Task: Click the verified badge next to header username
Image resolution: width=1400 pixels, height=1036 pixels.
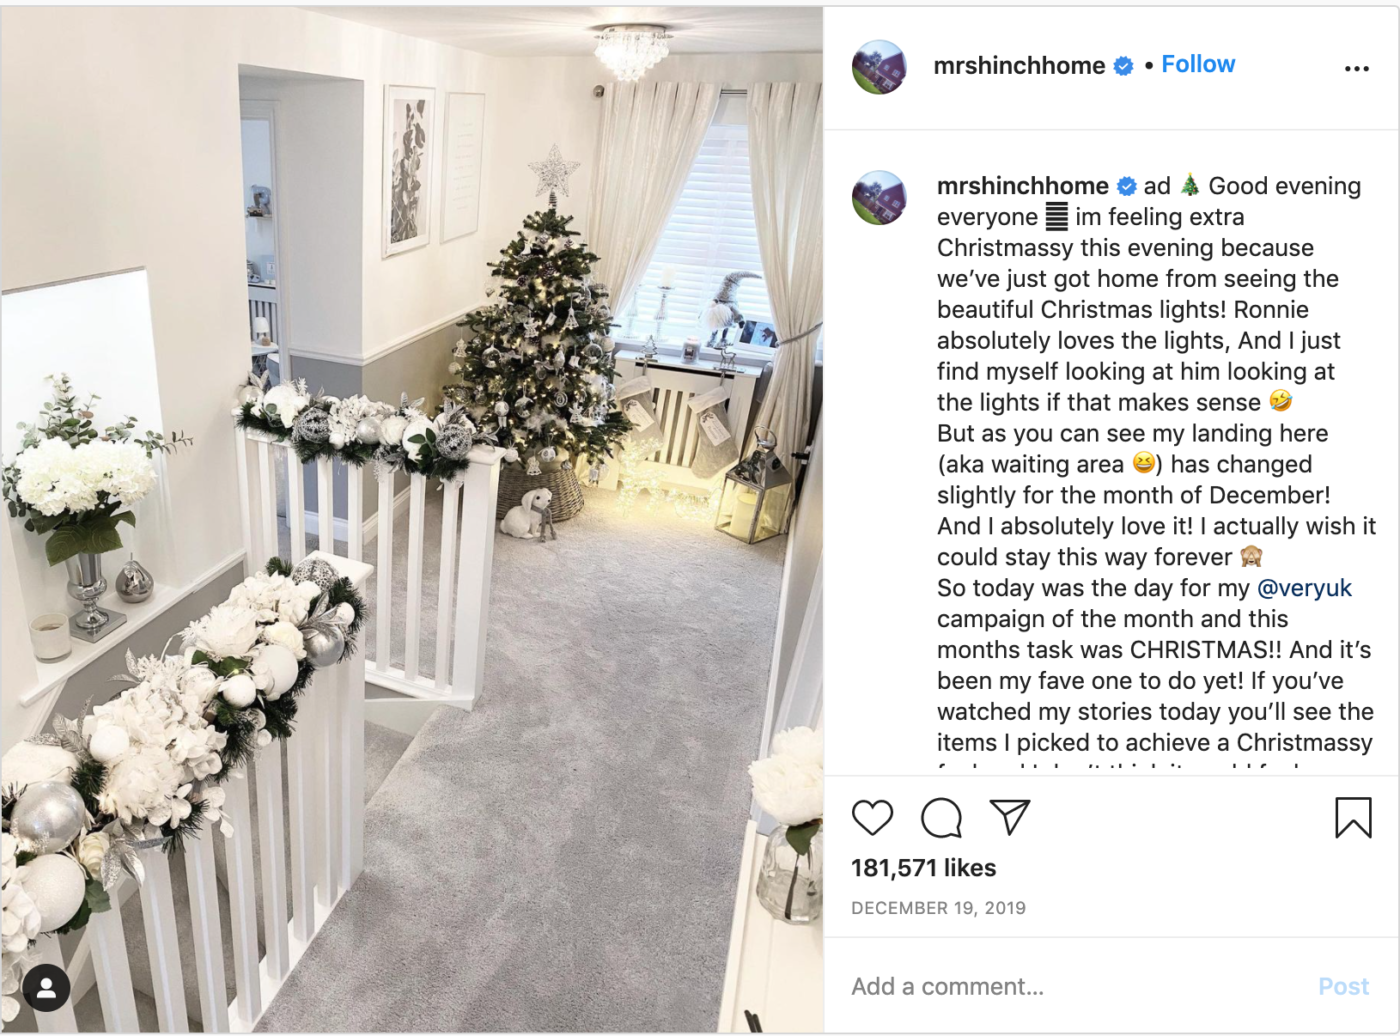Action: click(x=1124, y=66)
